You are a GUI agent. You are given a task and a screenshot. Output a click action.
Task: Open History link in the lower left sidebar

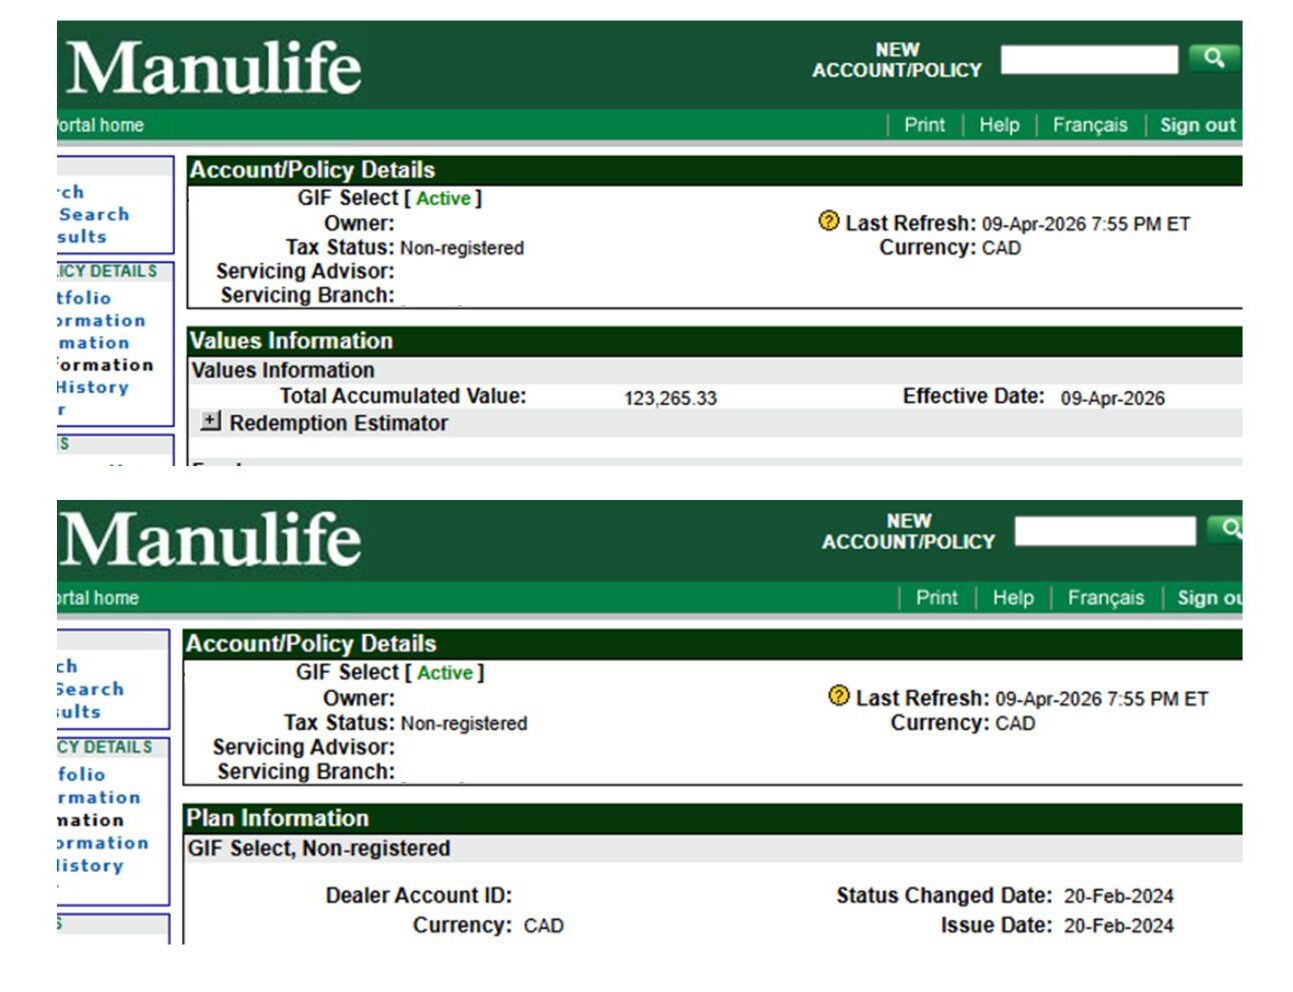[90, 865]
